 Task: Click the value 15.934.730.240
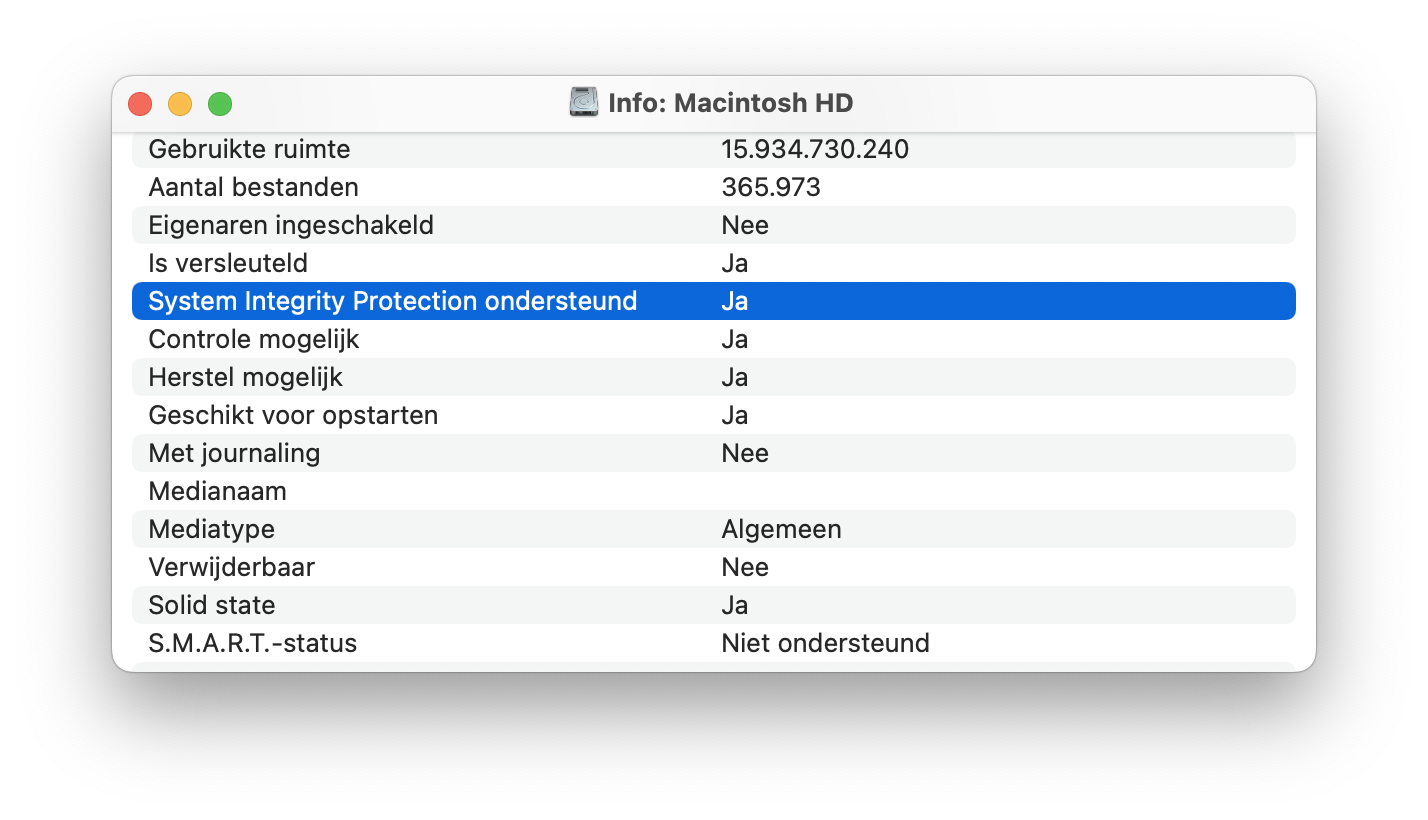(815, 150)
